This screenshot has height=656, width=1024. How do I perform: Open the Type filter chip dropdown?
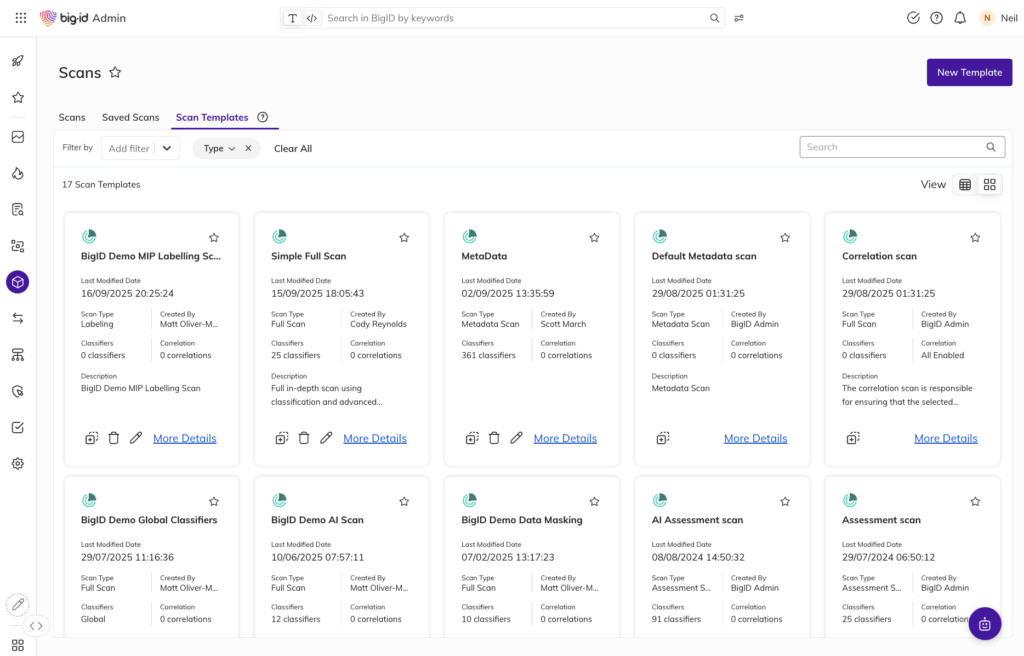click(x=219, y=148)
